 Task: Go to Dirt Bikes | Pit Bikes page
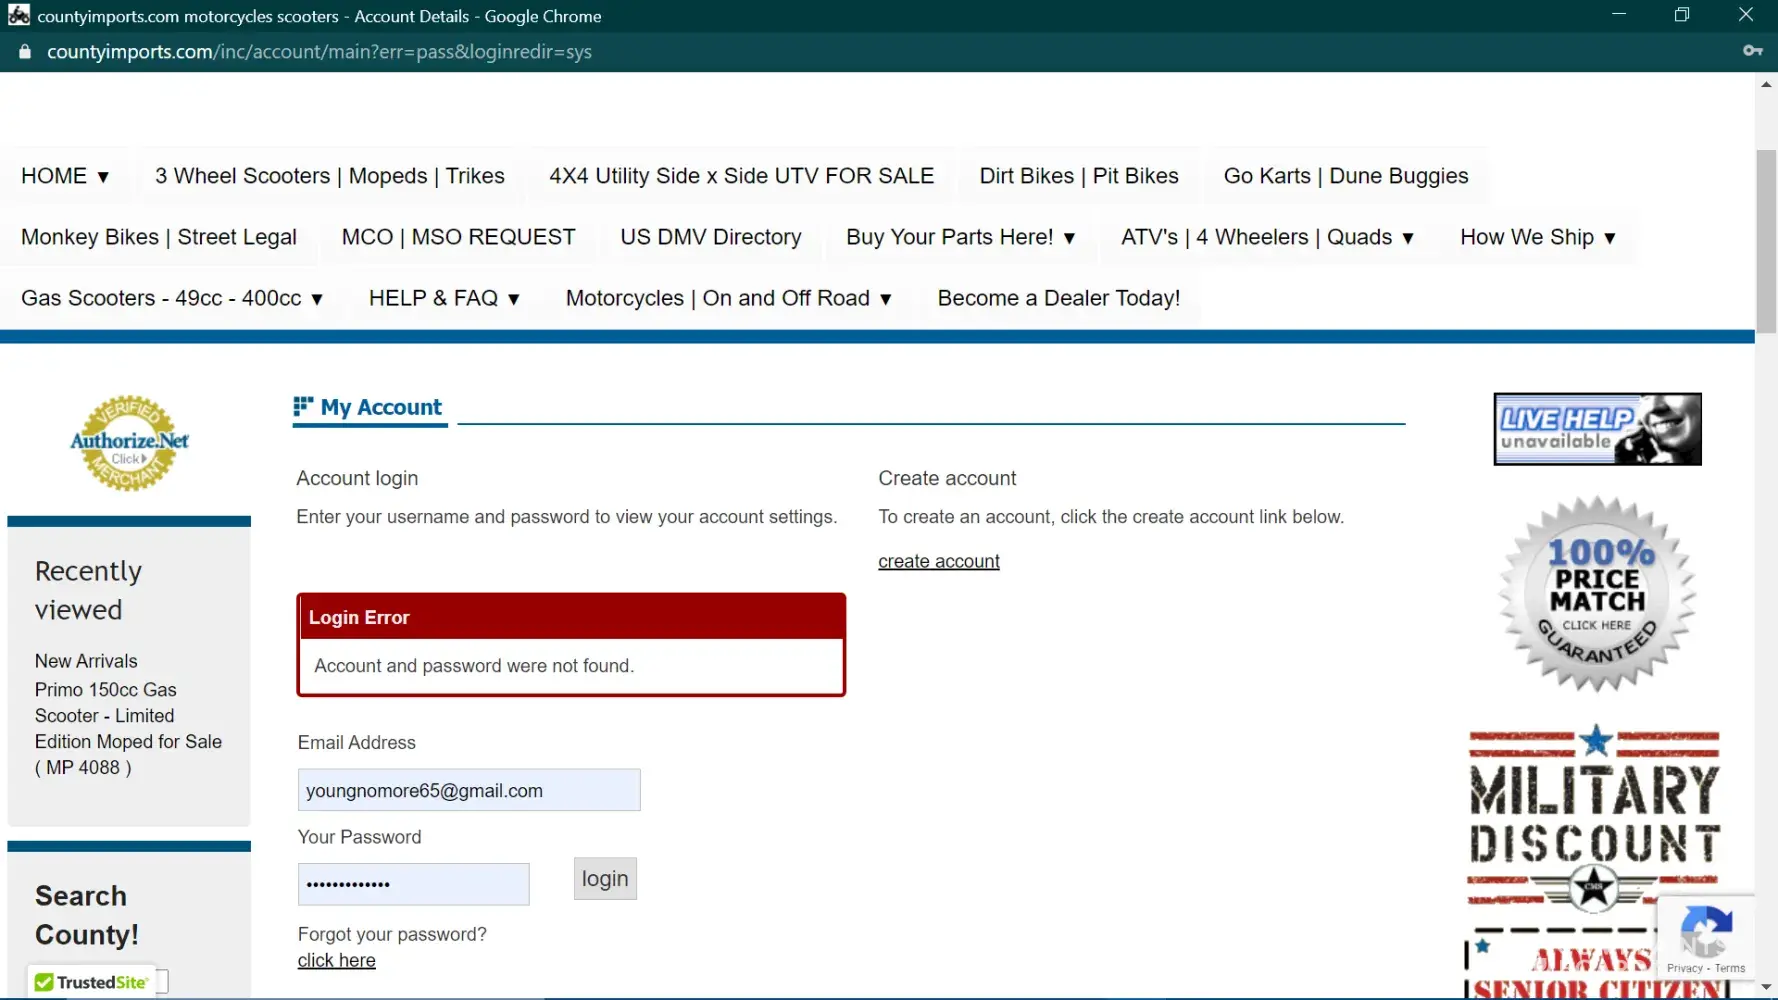pos(1078,176)
